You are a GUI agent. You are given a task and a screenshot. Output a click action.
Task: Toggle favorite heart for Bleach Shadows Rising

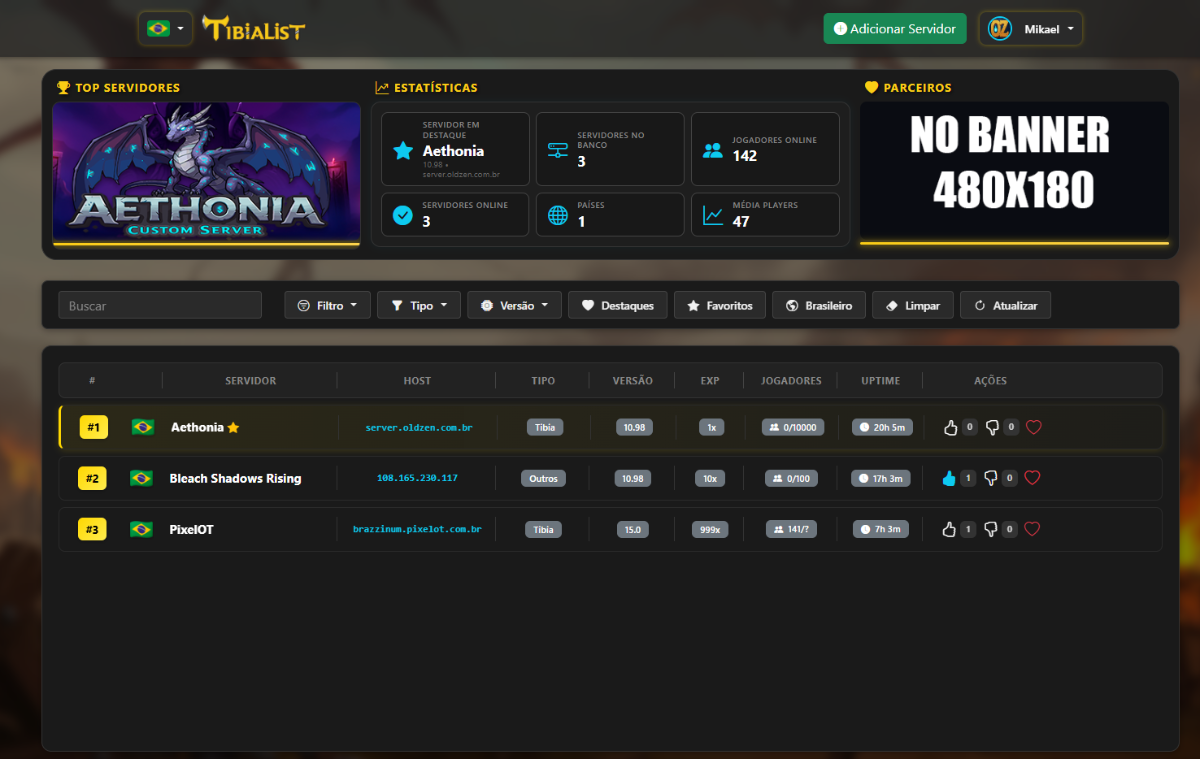click(1032, 479)
